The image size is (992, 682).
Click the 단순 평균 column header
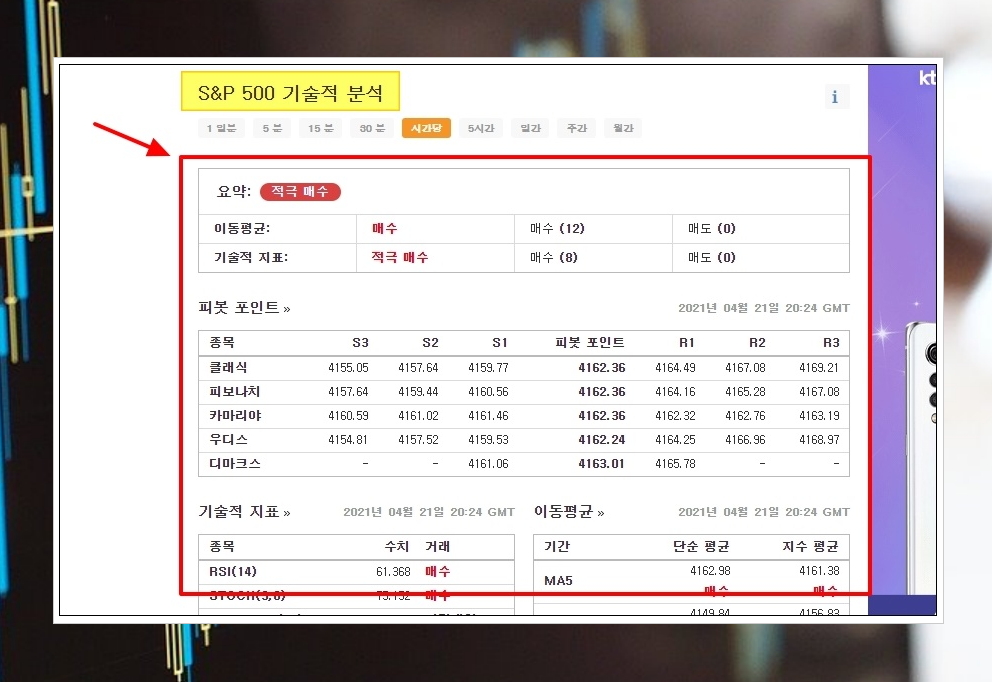tap(701, 547)
